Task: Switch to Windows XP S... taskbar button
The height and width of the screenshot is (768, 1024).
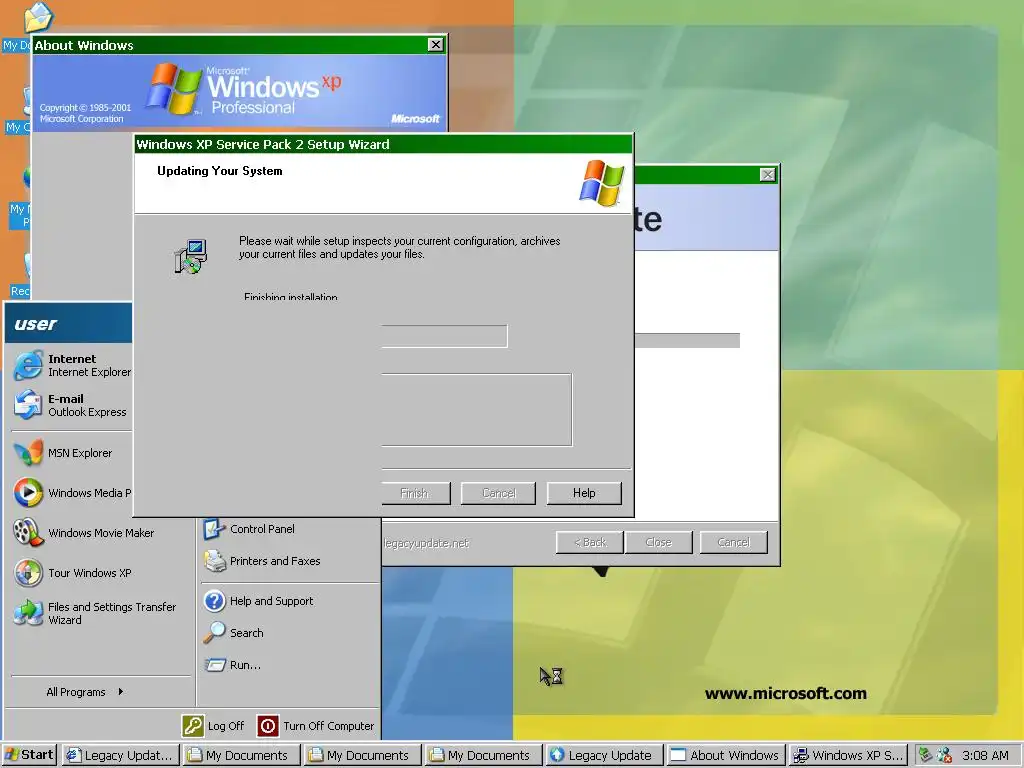Action: click(847, 755)
